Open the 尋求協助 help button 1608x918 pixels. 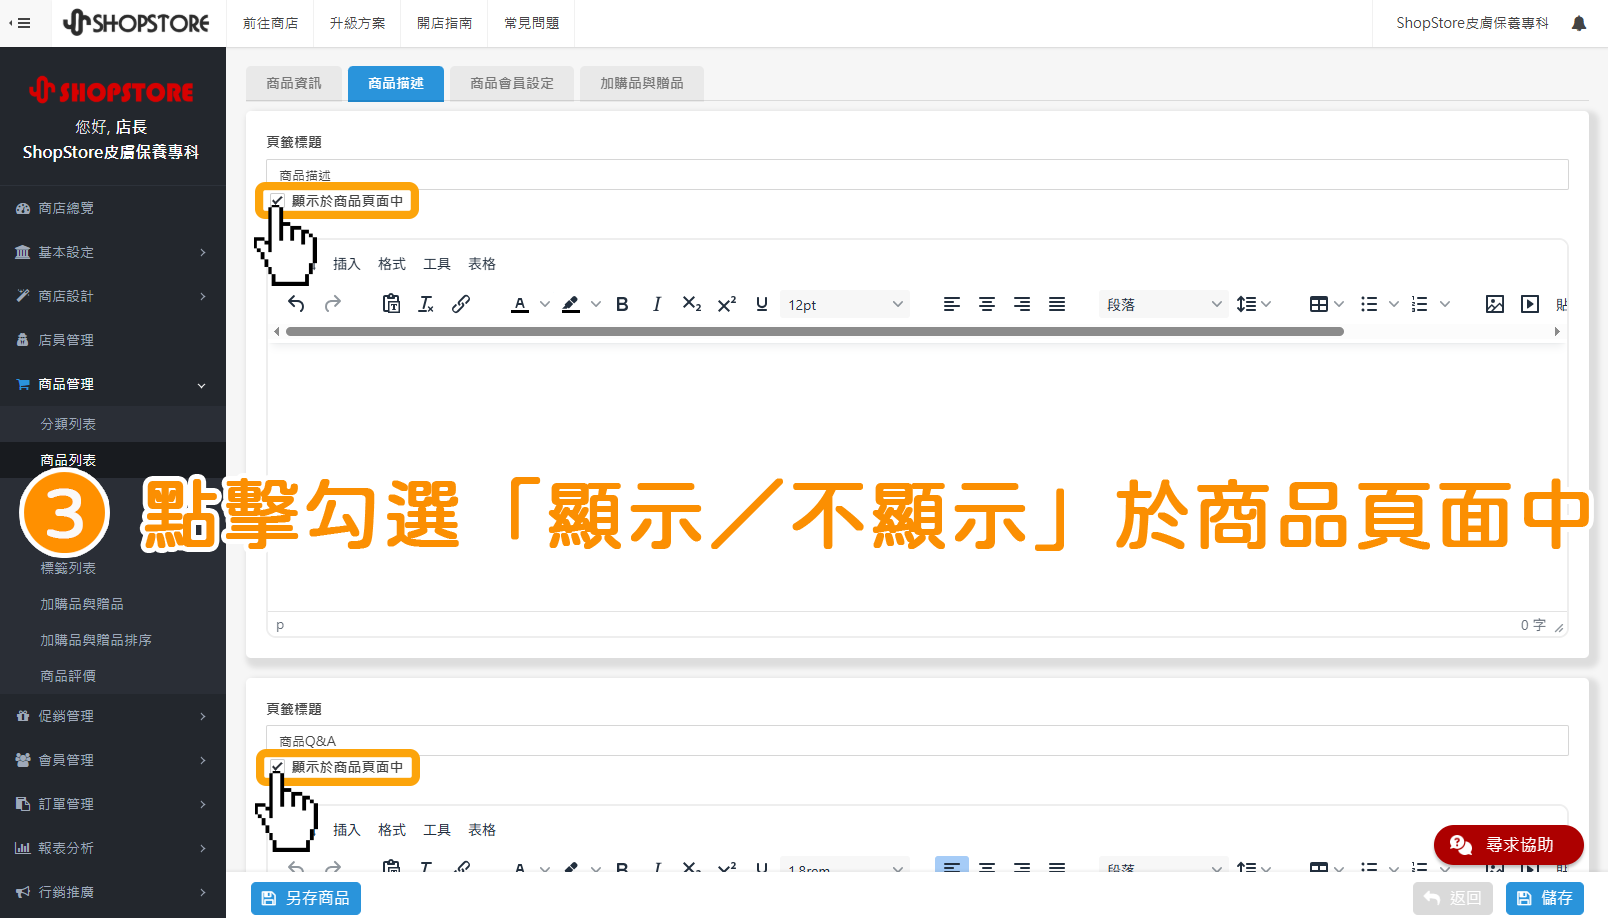[x=1508, y=845]
